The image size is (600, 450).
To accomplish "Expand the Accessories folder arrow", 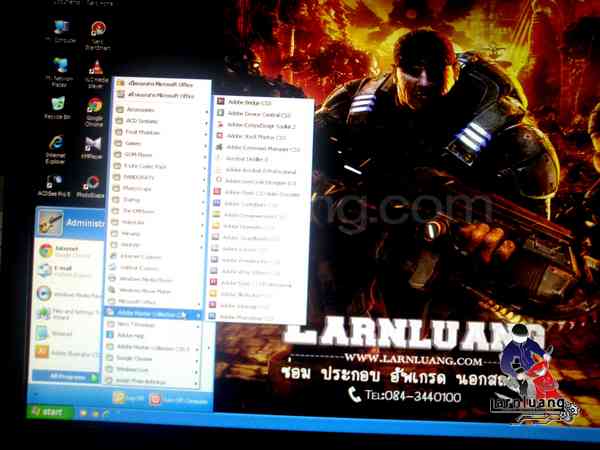I will tap(207, 112).
